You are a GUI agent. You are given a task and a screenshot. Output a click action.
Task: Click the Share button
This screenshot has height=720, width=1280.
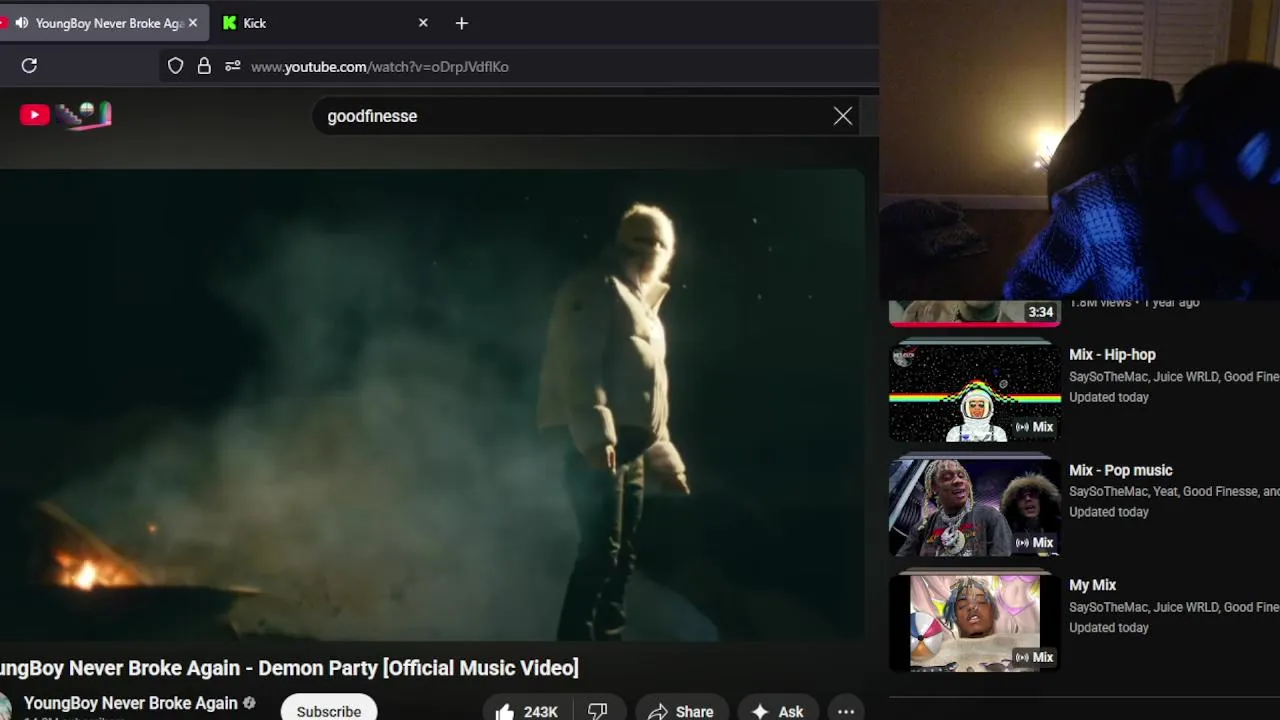[681, 711]
